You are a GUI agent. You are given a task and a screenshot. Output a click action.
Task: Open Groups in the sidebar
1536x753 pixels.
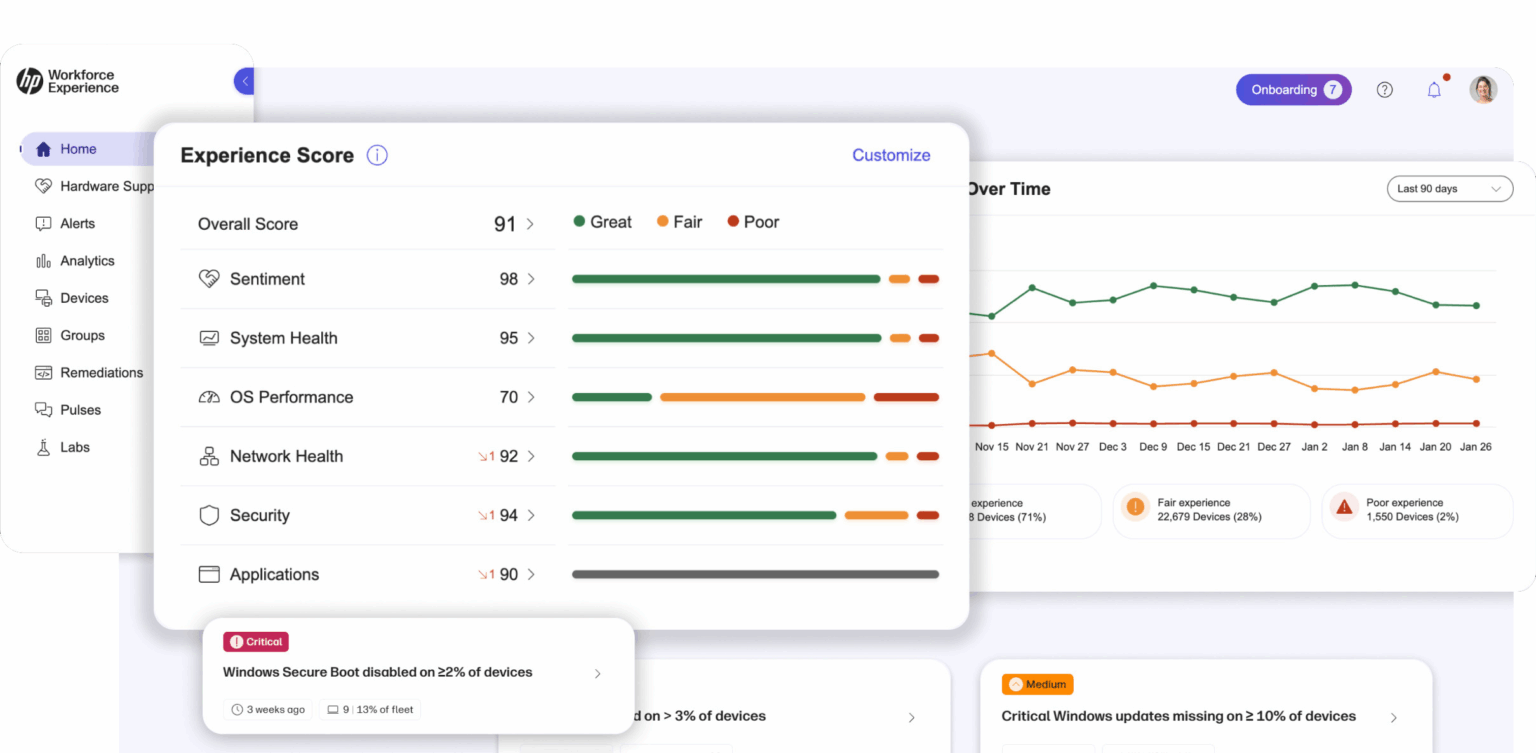[x=82, y=335]
